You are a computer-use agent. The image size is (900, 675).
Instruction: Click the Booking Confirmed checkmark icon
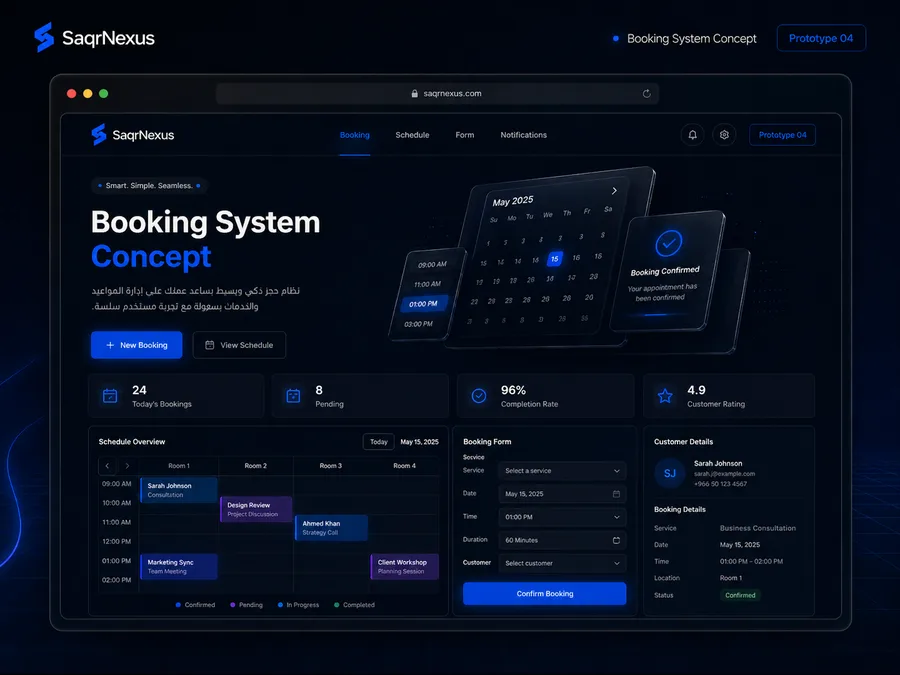pyautogui.click(x=669, y=243)
